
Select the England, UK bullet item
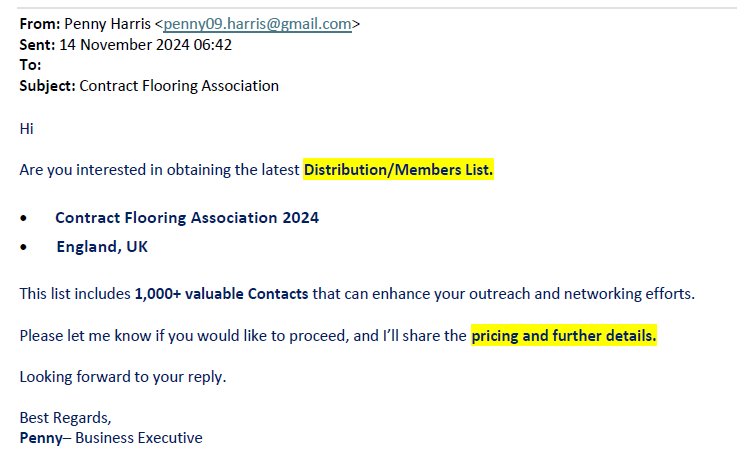click(x=102, y=247)
